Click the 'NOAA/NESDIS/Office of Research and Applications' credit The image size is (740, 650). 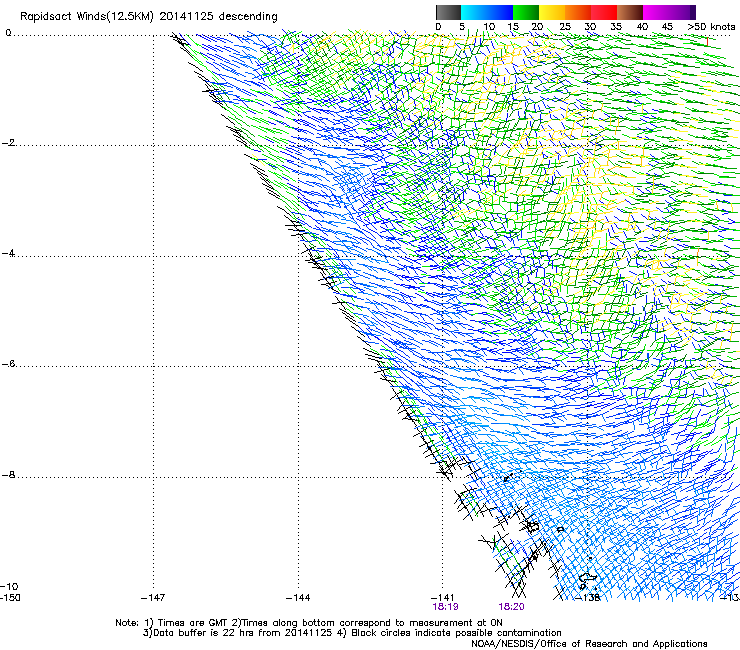pos(589,644)
